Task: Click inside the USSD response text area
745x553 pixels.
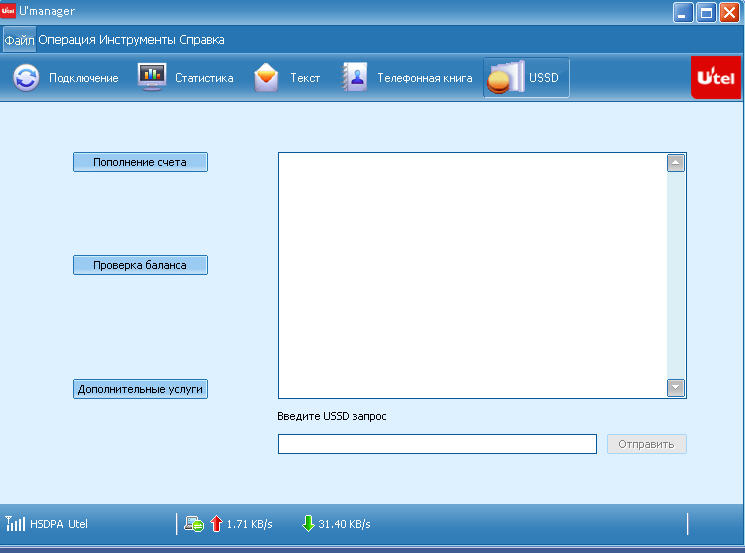Action: tap(473, 276)
